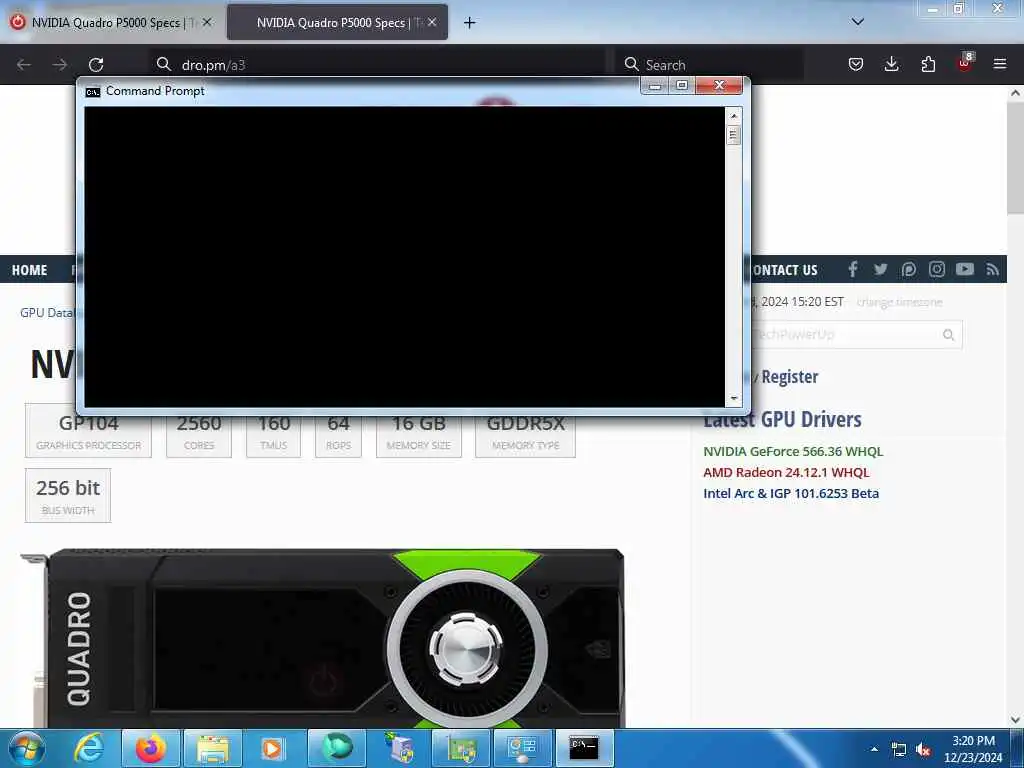This screenshot has height=768, width=1024.
Task: Open the Firefox hamburger menu
Action: (1000, 64)
